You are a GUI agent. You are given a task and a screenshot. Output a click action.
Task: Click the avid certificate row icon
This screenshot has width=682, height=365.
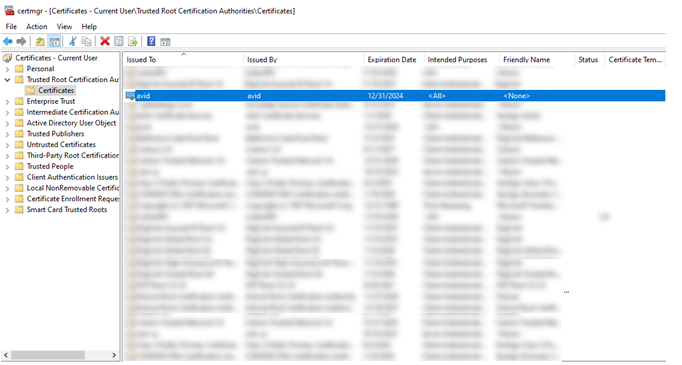[x=130, y=96]
